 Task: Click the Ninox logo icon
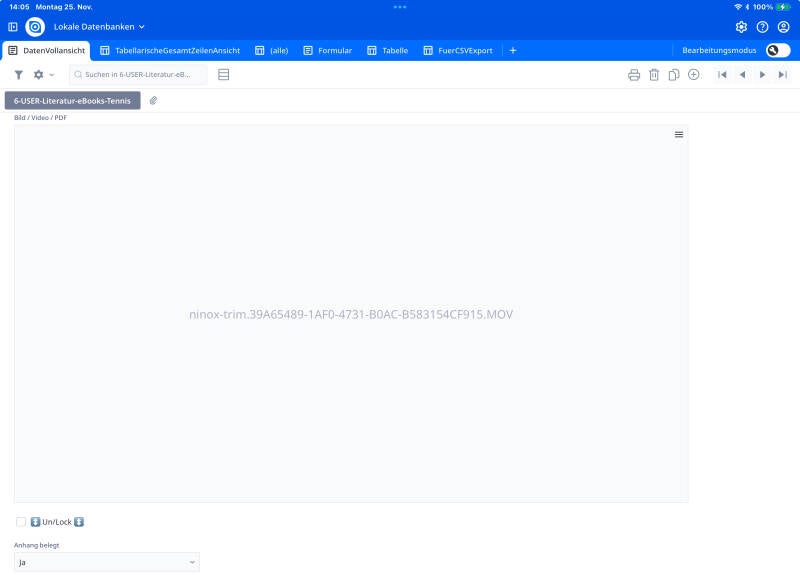click(35, 27)
